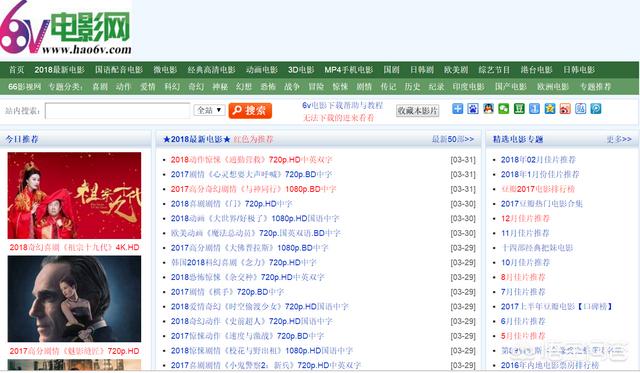Open the red 无法下载的进来看看 link
The height and width of the screenshot is (373, 640).
[x=339, y=118]
